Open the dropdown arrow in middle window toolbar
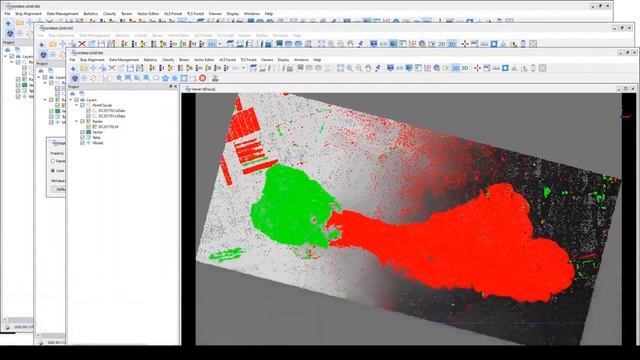 click(220, 44)
